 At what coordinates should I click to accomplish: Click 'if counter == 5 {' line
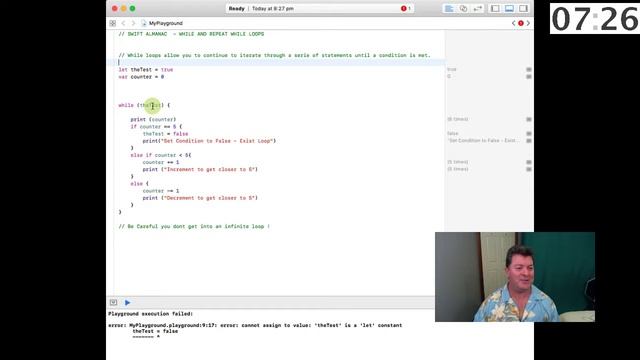pos(156,127)
